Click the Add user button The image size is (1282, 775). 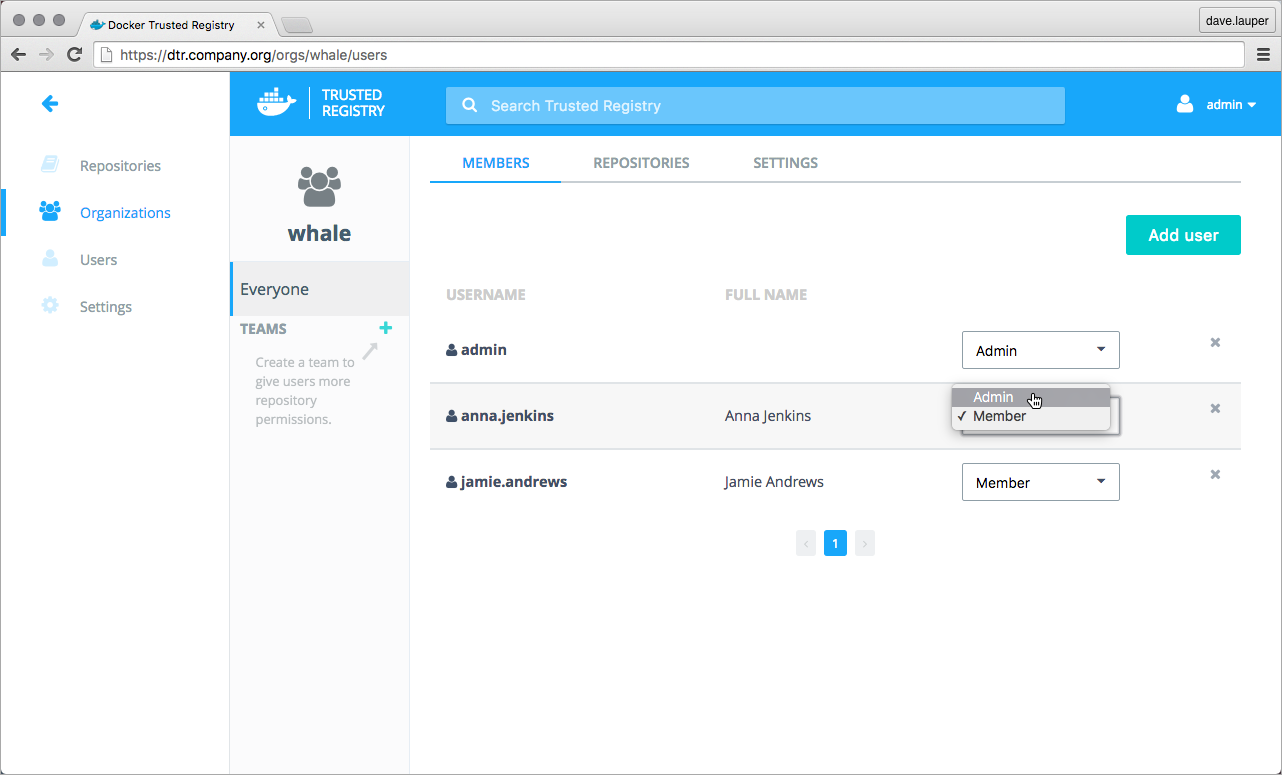click(1183, 235)
